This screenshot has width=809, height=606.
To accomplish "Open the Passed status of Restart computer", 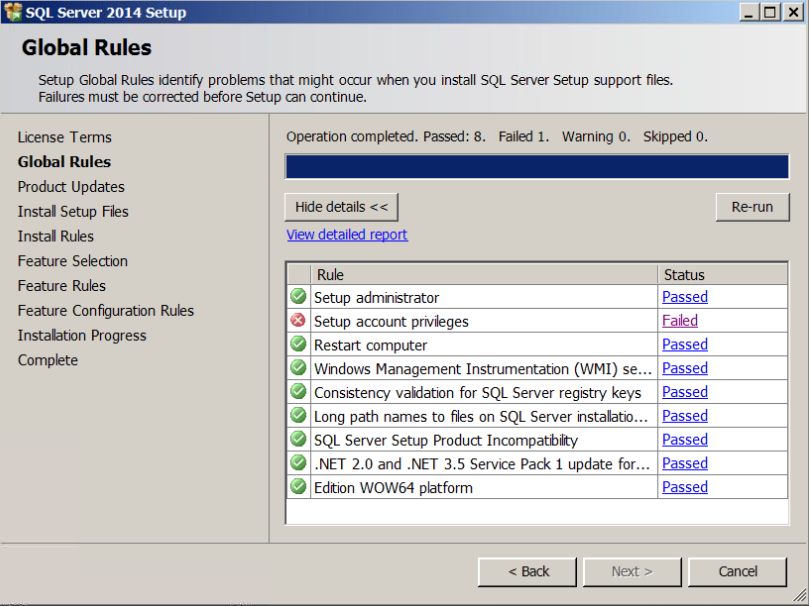I will tap(685, 345).
